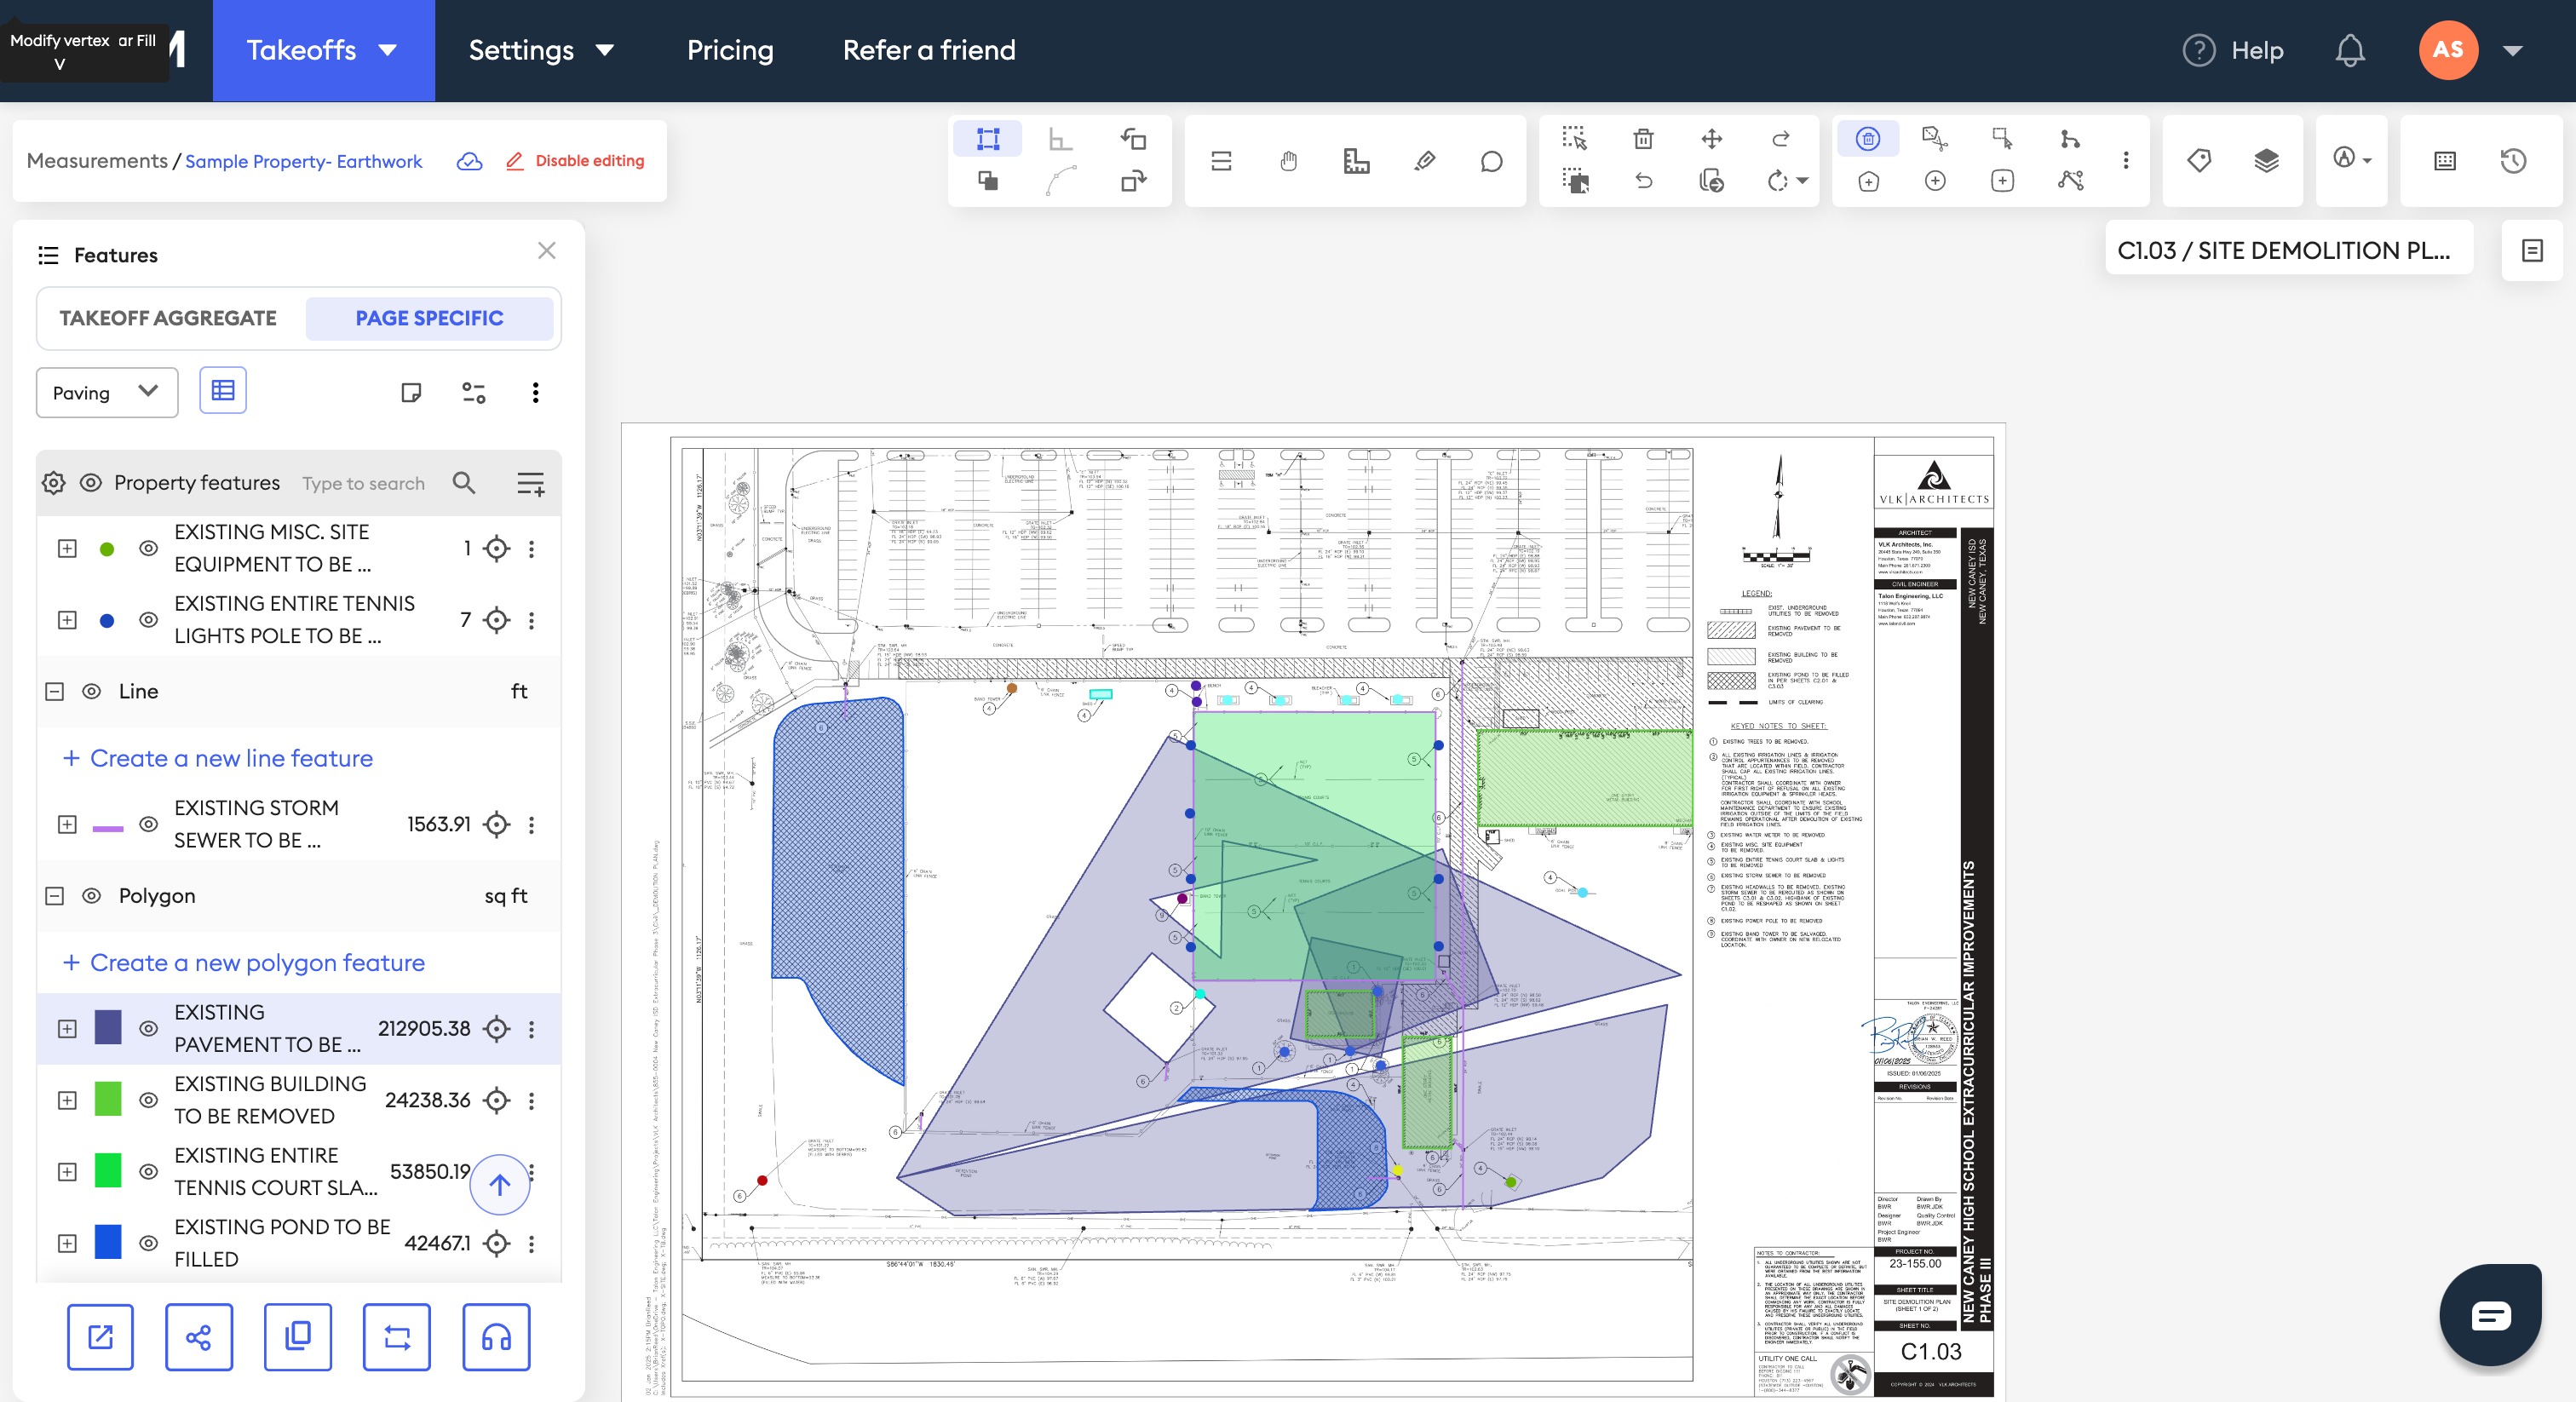Click the undo arrow icon

coord(1643,181)
